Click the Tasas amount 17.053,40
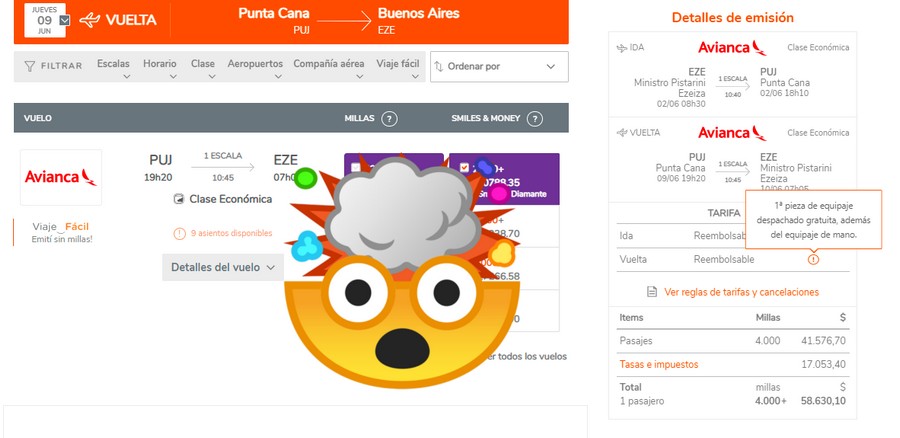Image resolution: width=900 pixels, height=438 pixels. coord(823,365)
